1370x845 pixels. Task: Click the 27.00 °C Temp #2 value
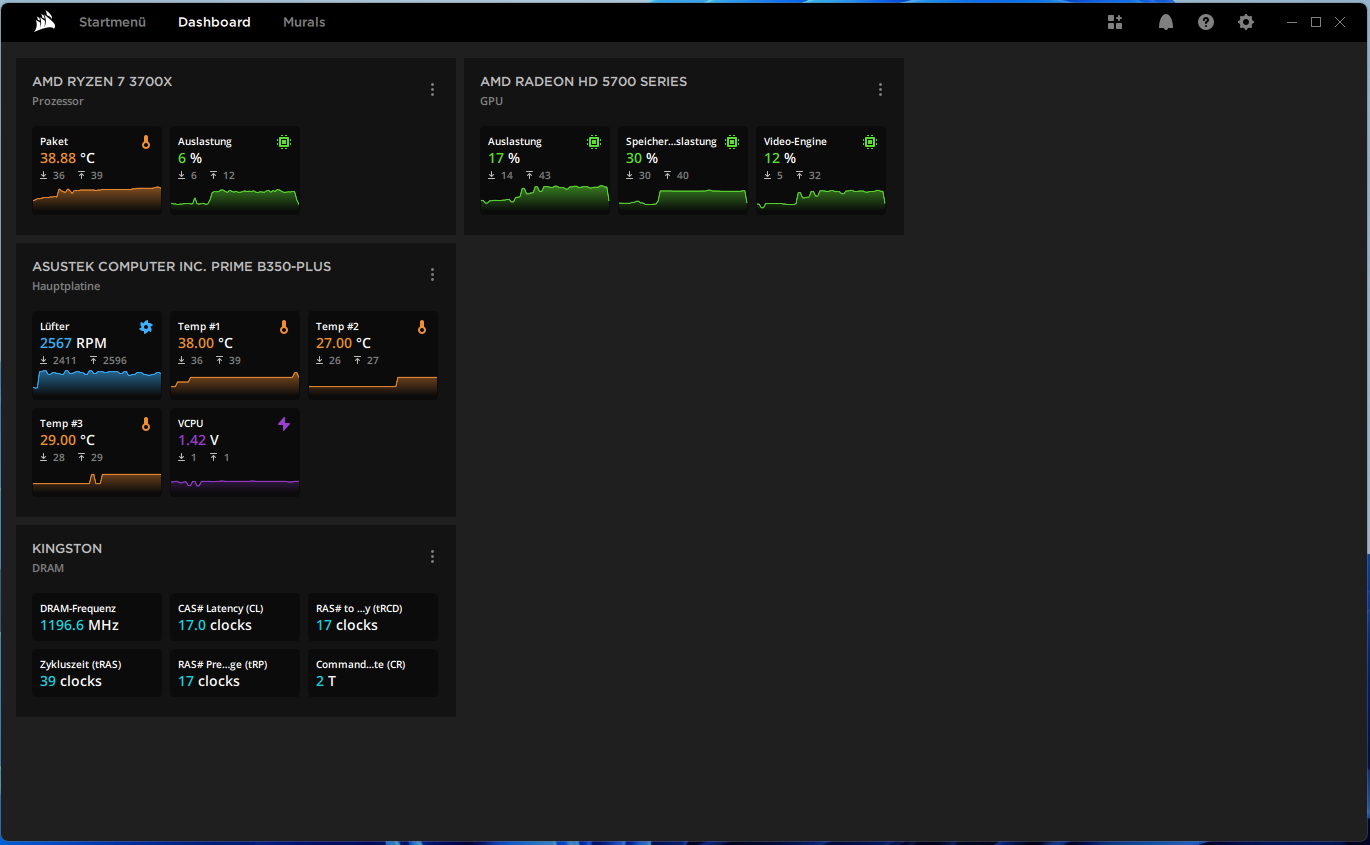[x=343, y=343]
